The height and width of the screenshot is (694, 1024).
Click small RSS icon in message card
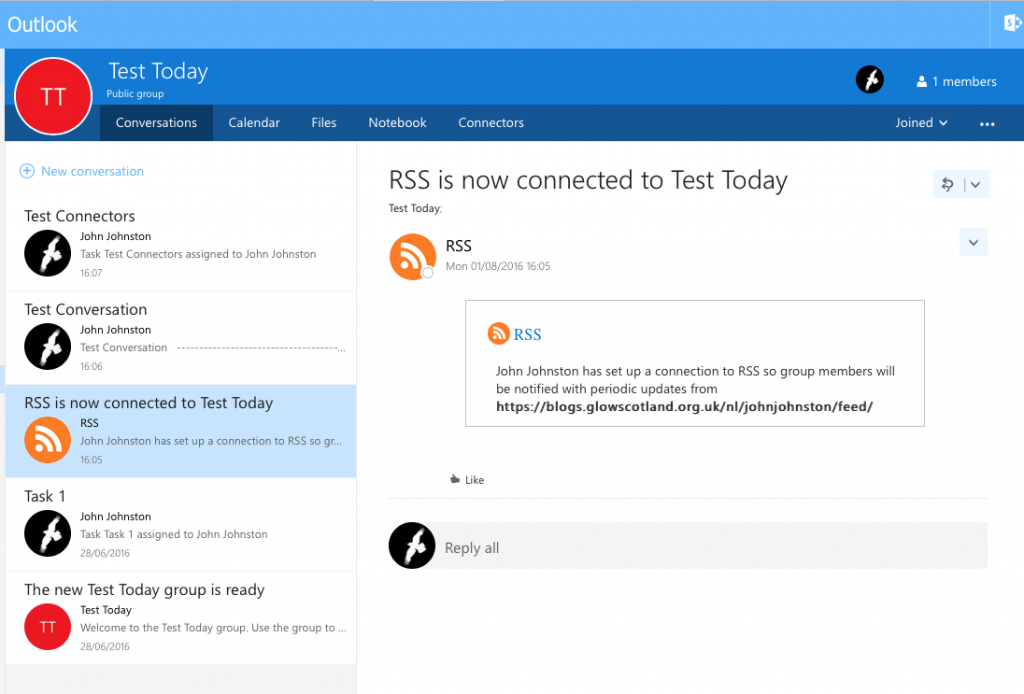[498, 333]
